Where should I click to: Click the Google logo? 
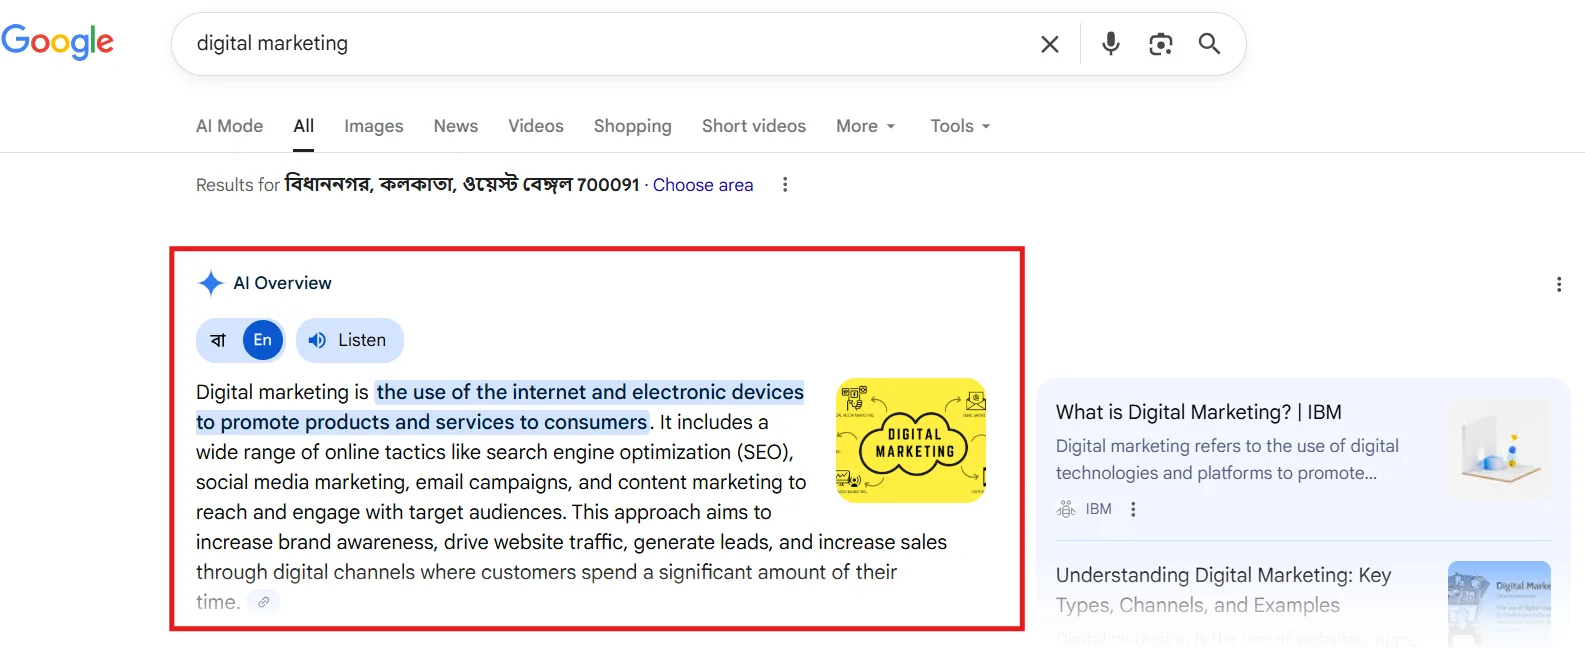[x=57, y=42]
